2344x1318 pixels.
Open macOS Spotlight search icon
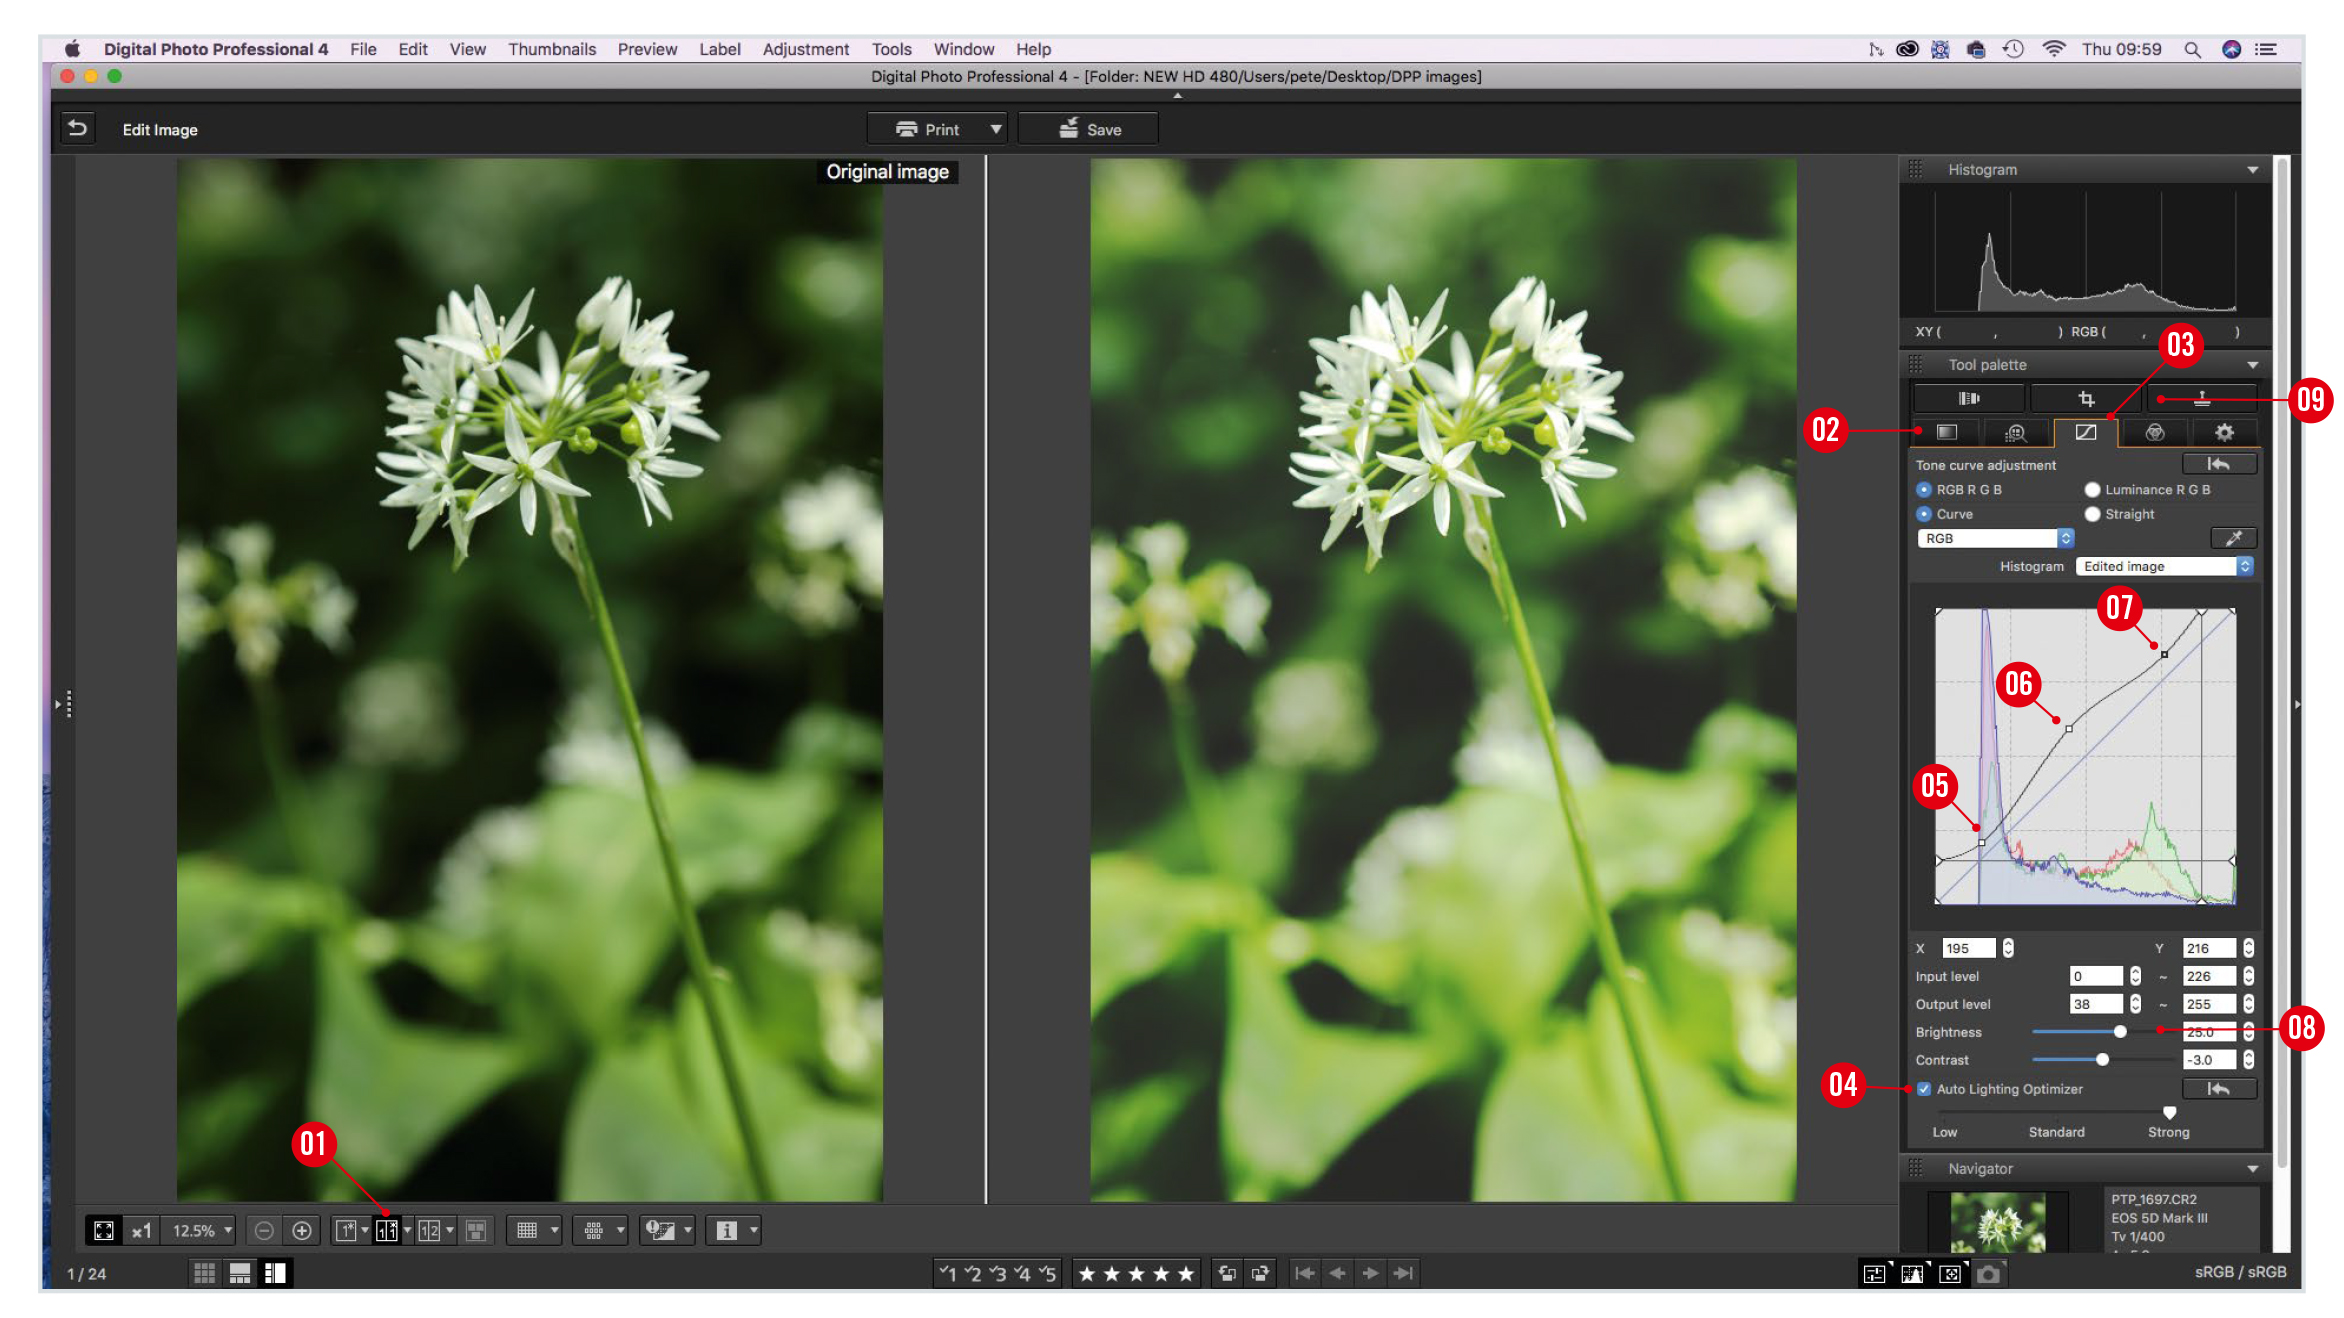point(2192,49)
